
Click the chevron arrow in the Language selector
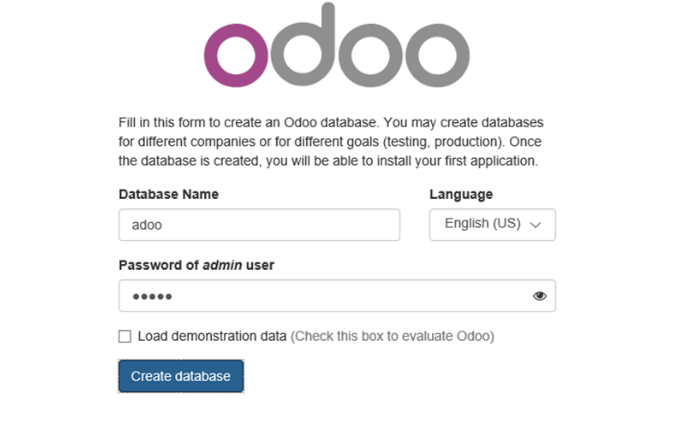[536, 225]
